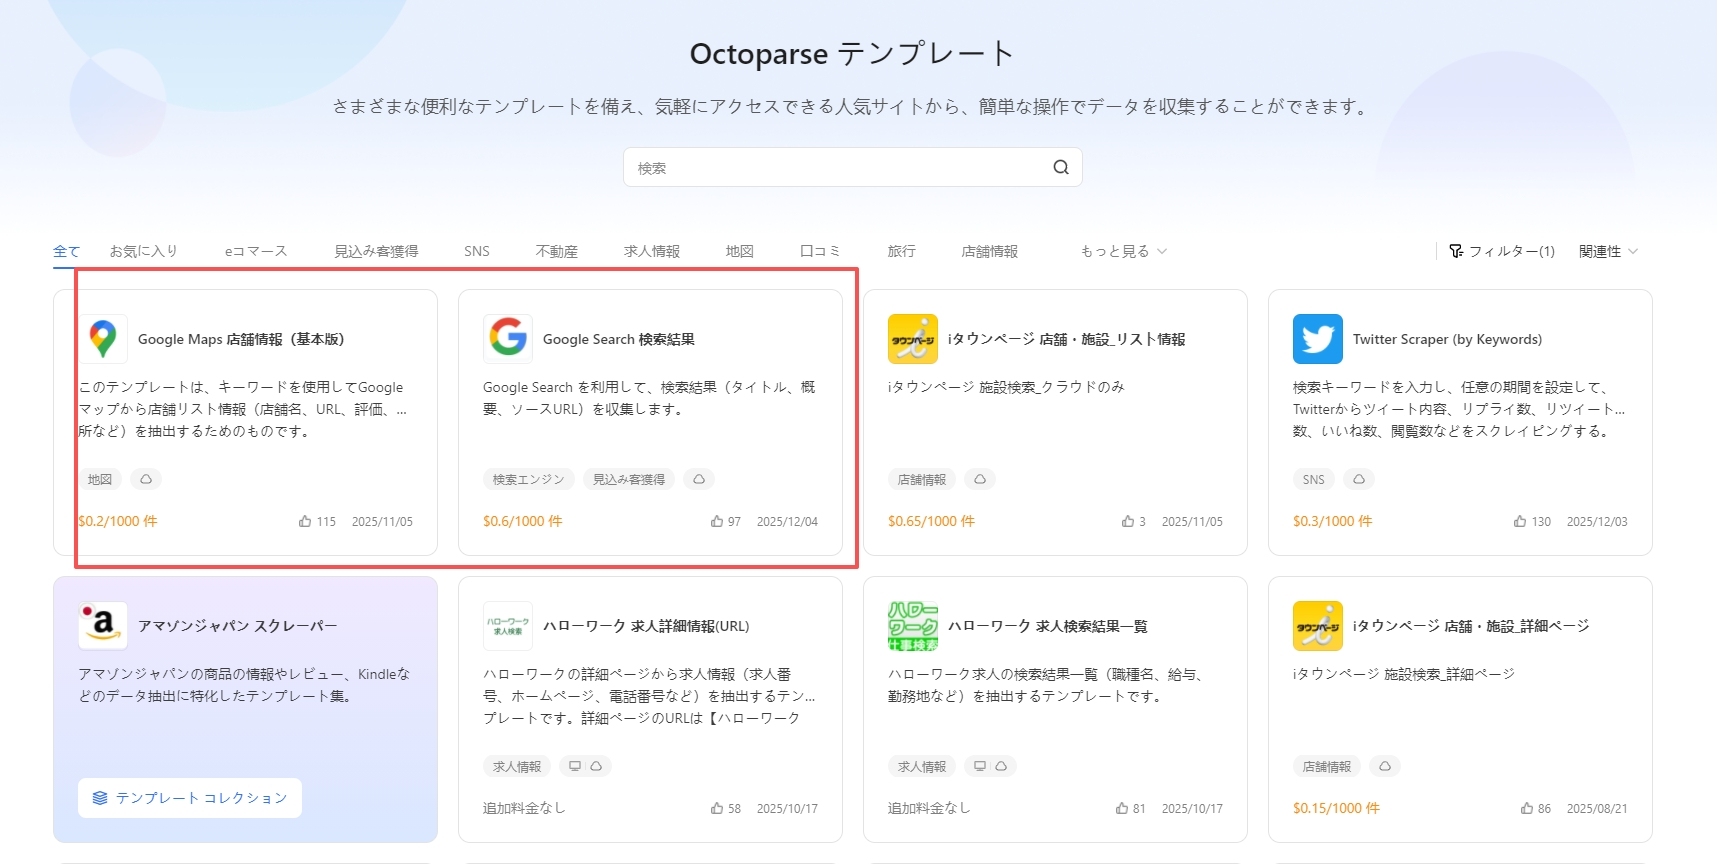This screenshot has height=864, width=1717.
Task: Click the Google Search template logo
Action: point(508,339)
